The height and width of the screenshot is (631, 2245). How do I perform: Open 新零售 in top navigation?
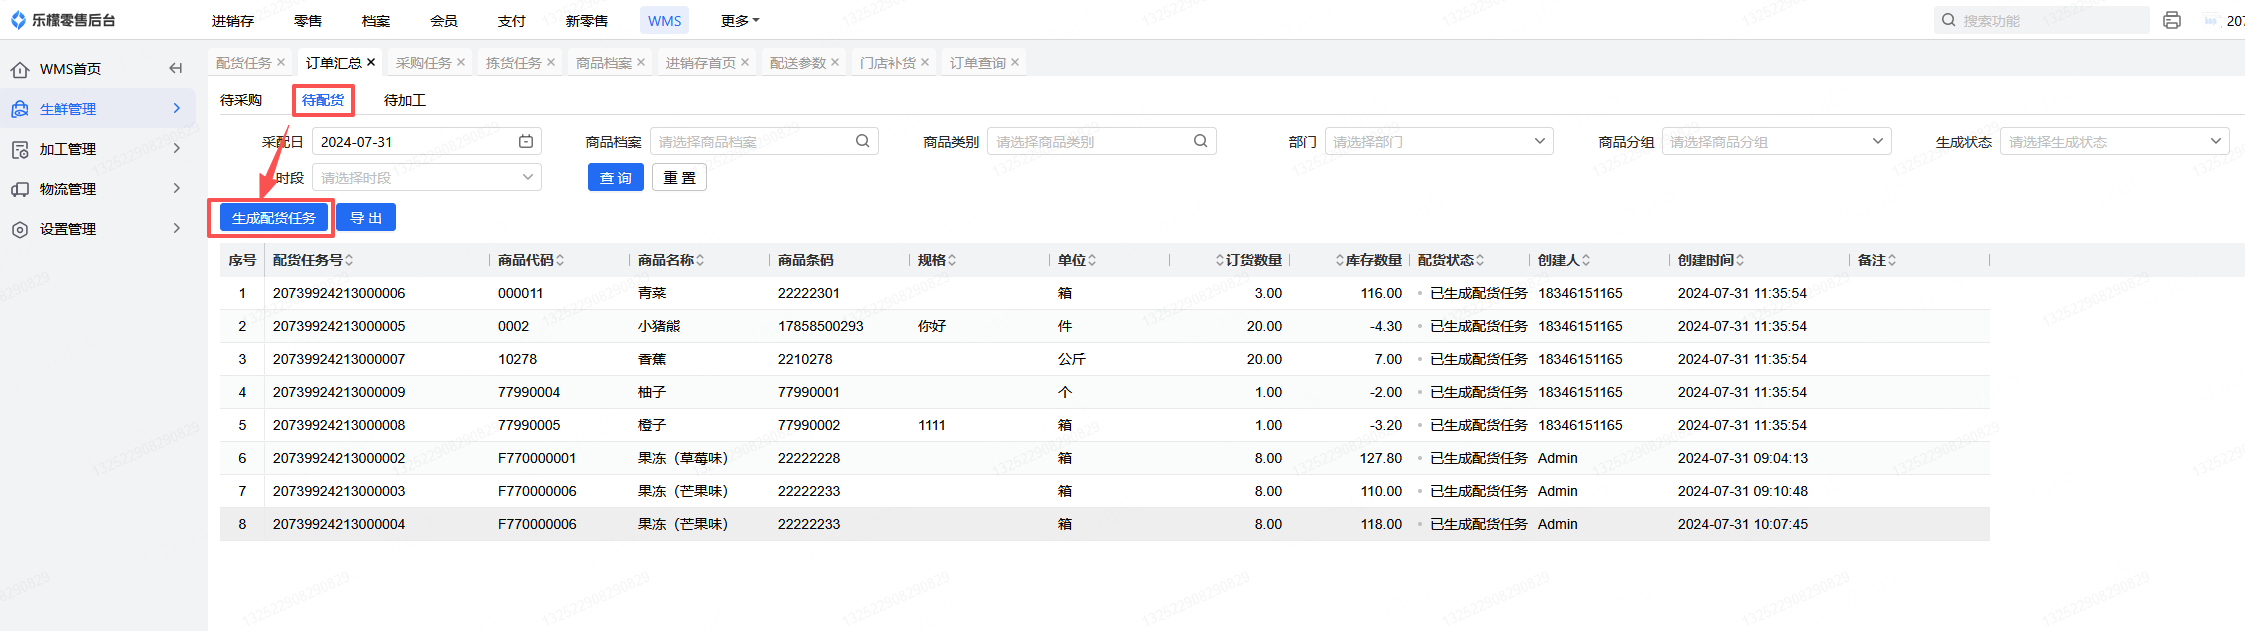[587, 20]
